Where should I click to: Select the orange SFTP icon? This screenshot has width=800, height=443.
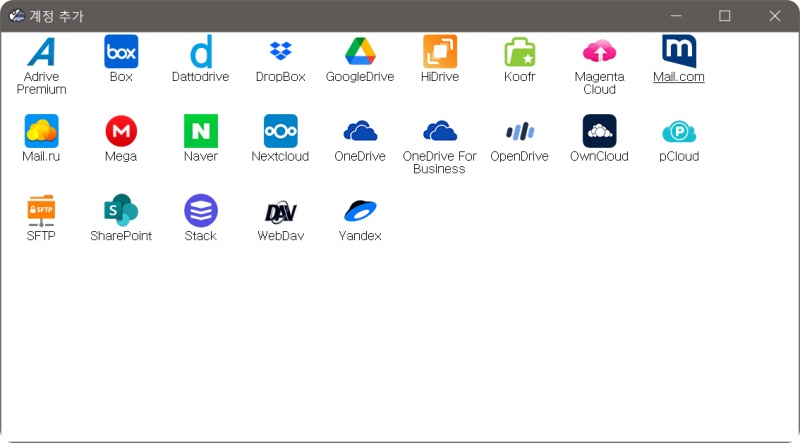41,211
